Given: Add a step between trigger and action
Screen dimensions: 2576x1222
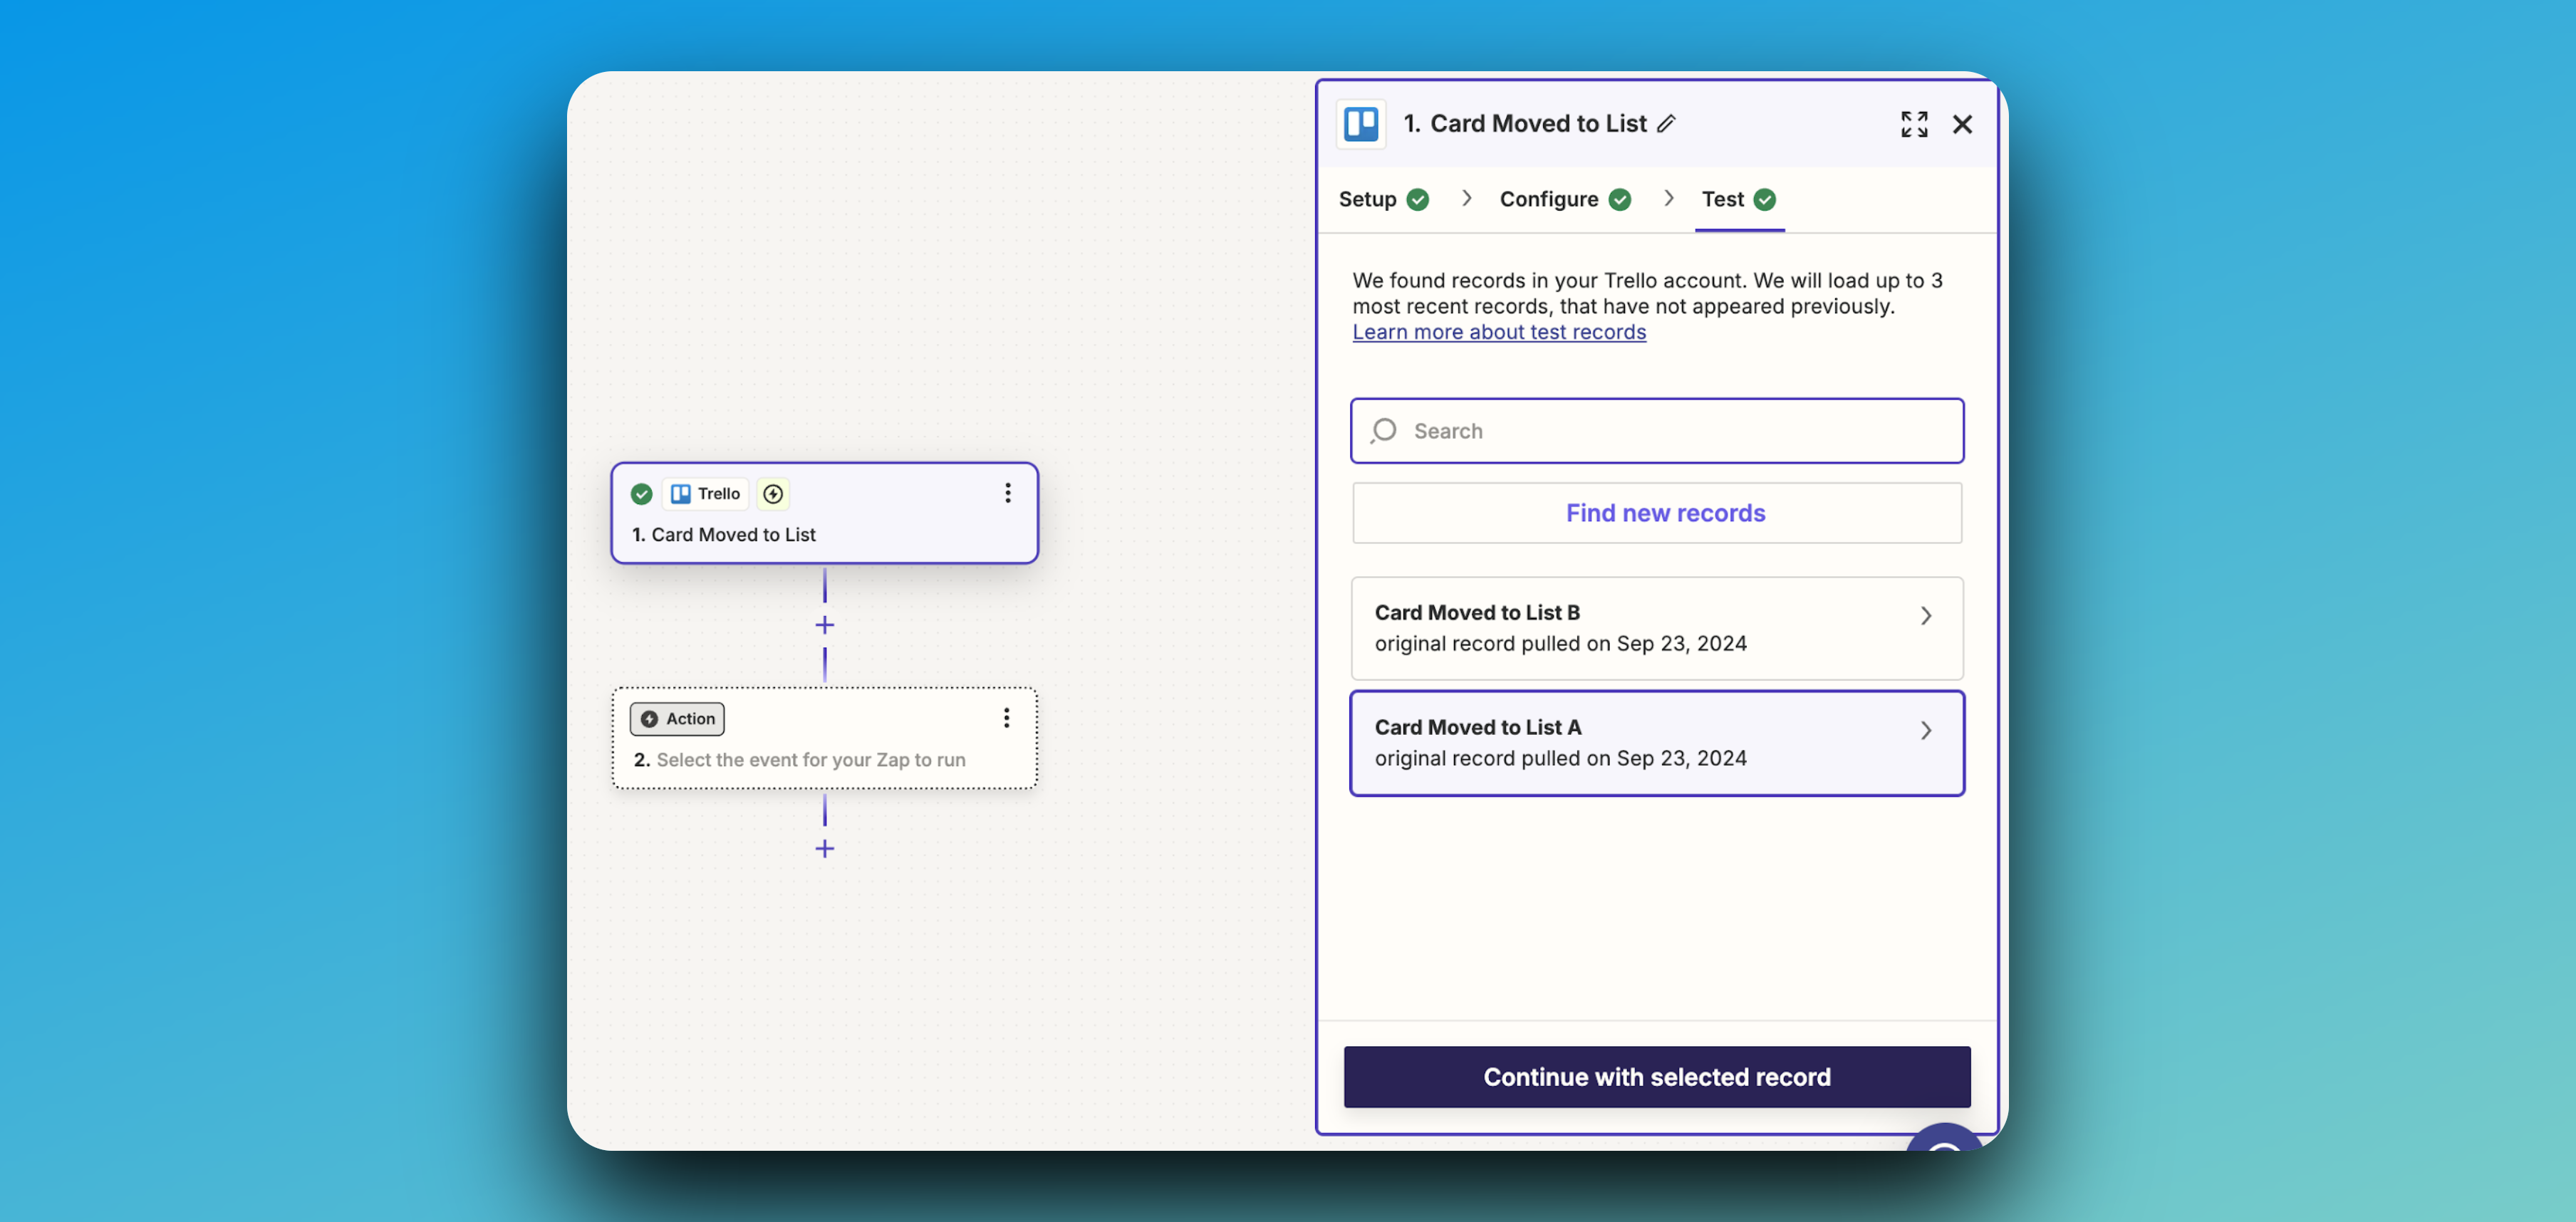Looking at the screenshot, I should pos(824,625).
